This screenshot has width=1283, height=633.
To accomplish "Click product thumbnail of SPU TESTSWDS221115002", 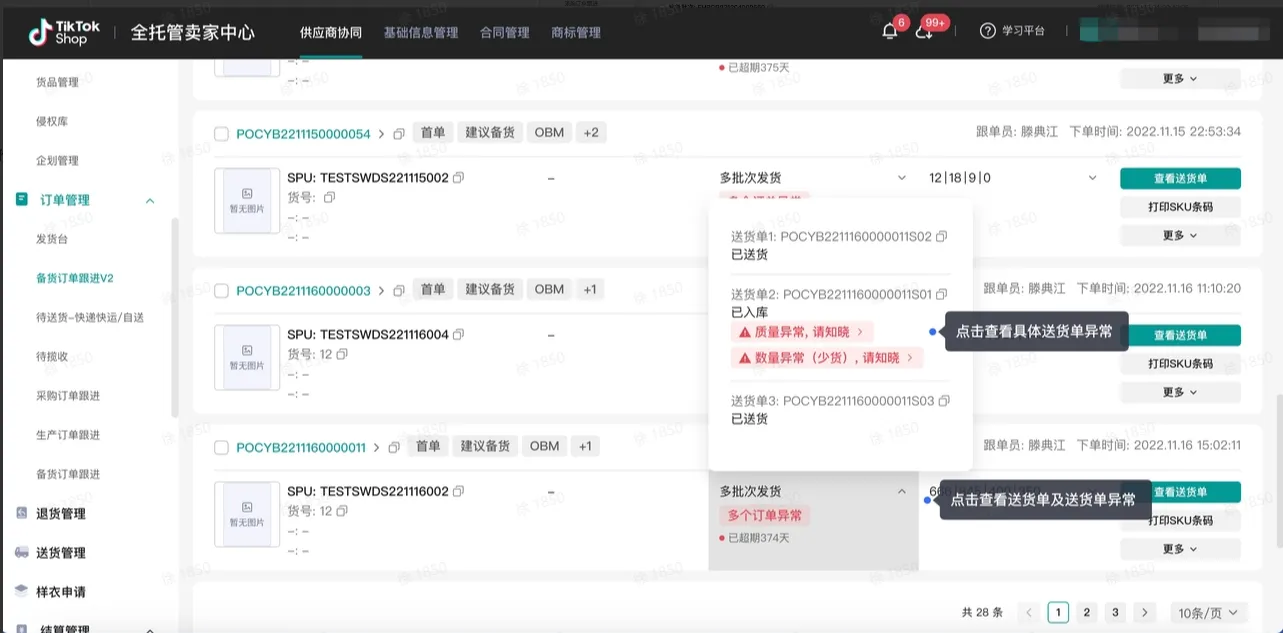I will (247, 201).
